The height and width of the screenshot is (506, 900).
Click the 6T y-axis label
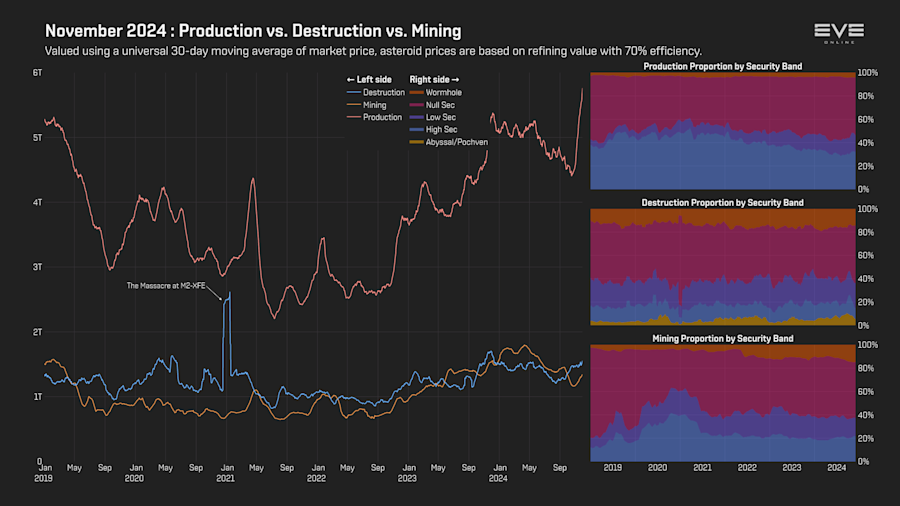[x=37, y=73]
